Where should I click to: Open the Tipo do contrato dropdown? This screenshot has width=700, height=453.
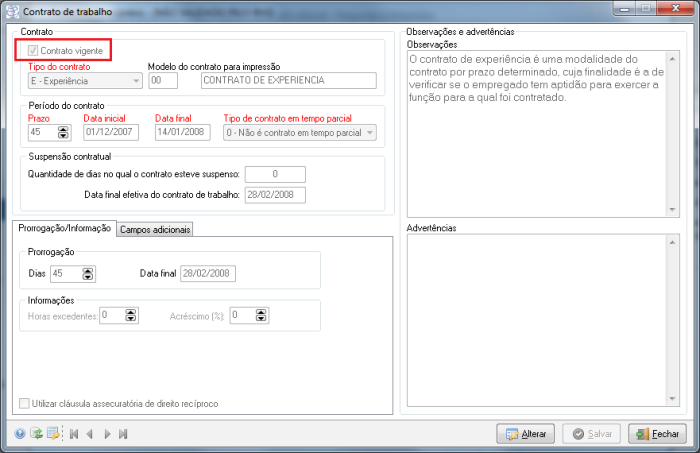pyautogui.click(x=136, y=81)
